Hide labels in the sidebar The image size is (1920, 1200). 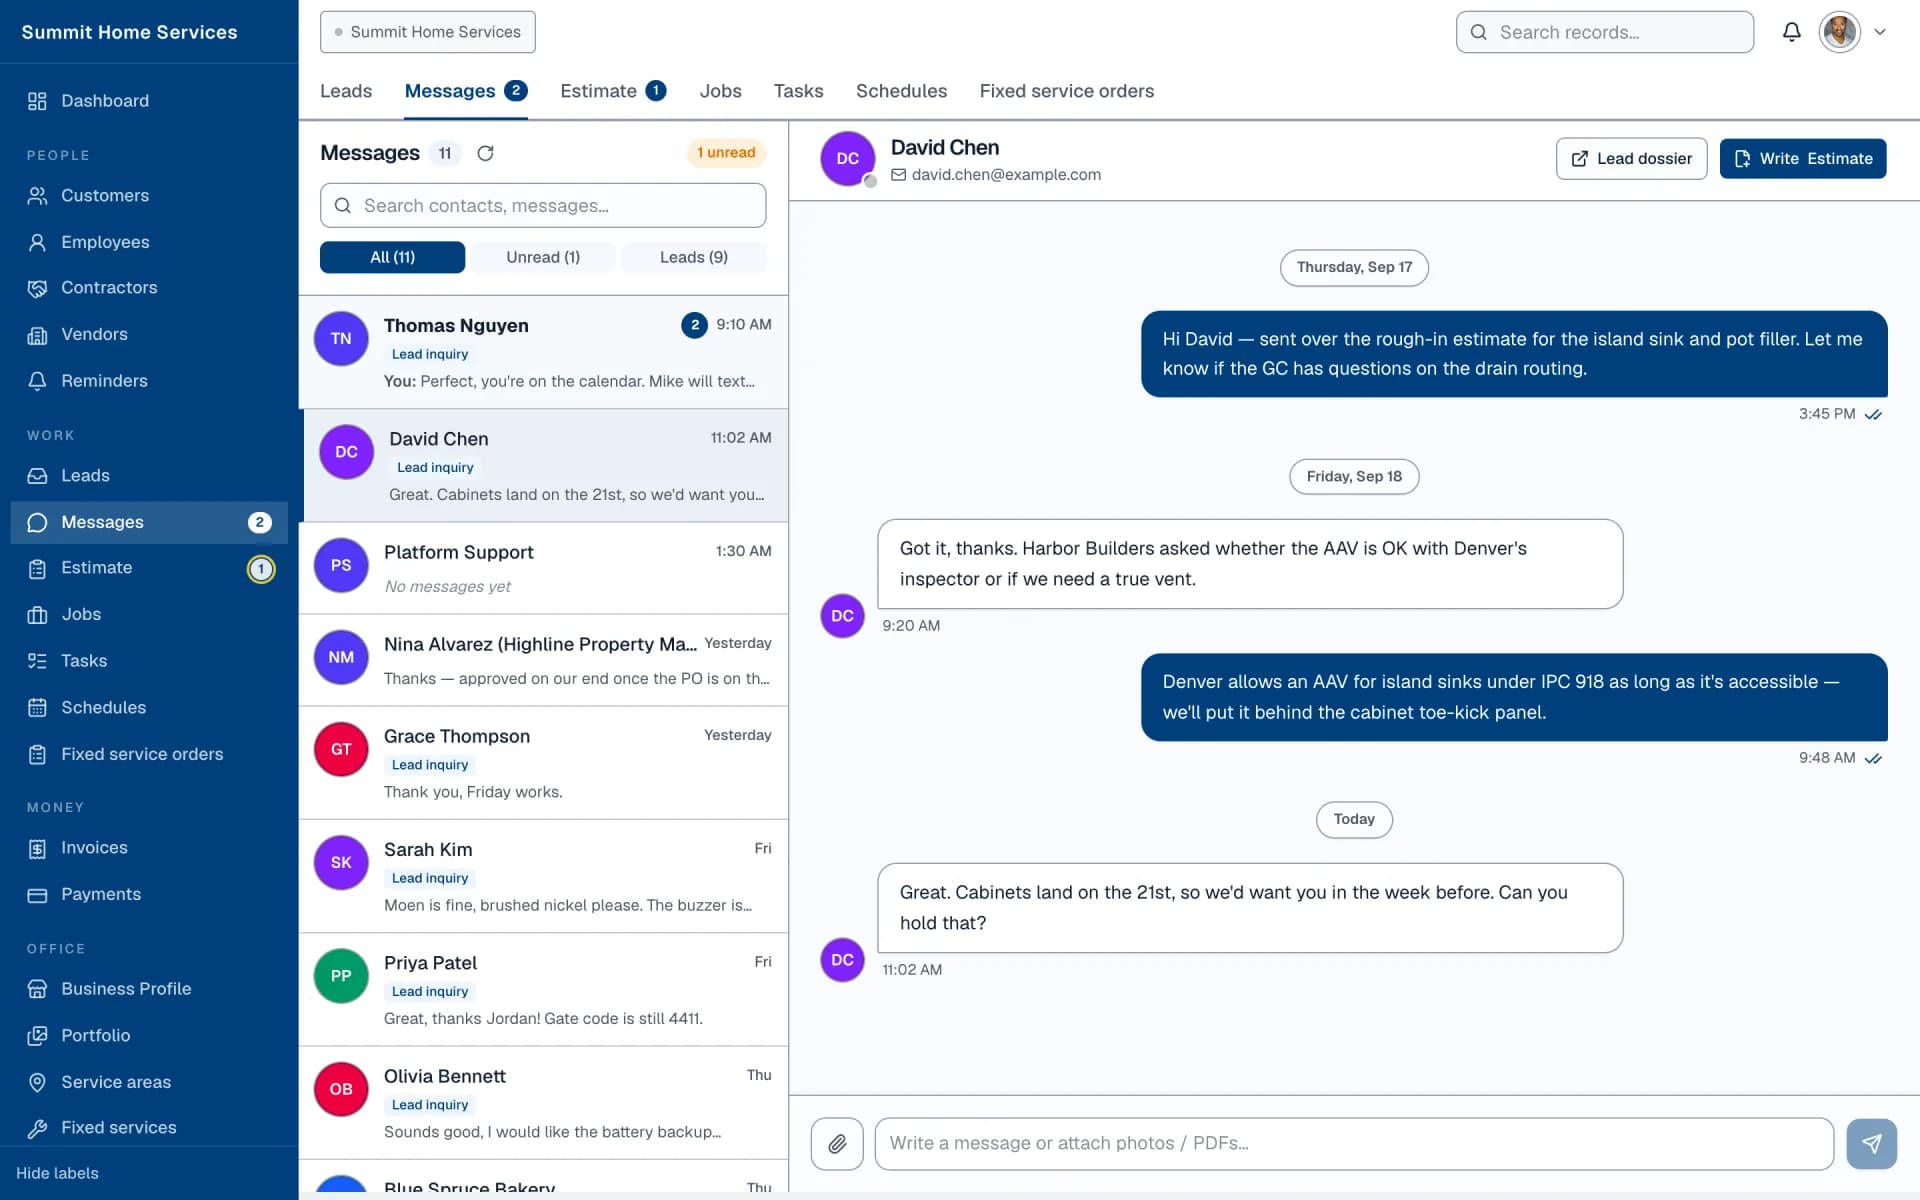point(57,1173)
